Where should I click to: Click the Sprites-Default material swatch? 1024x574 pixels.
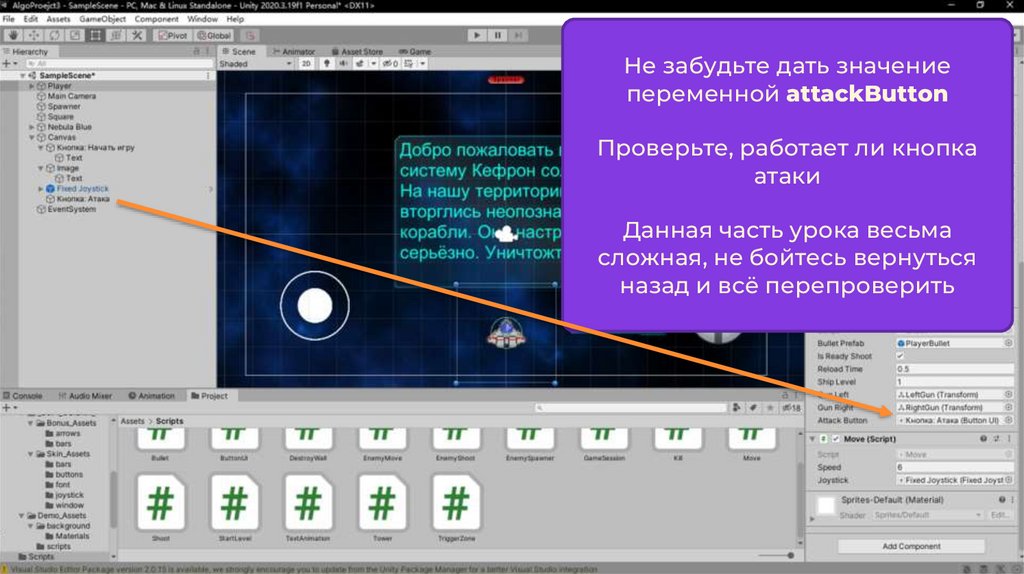pyautogui.click(x=826, y=505)
